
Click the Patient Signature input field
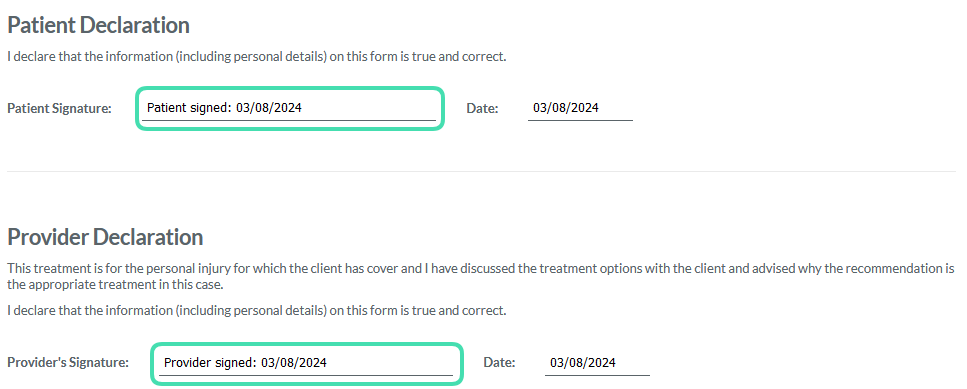289,109
